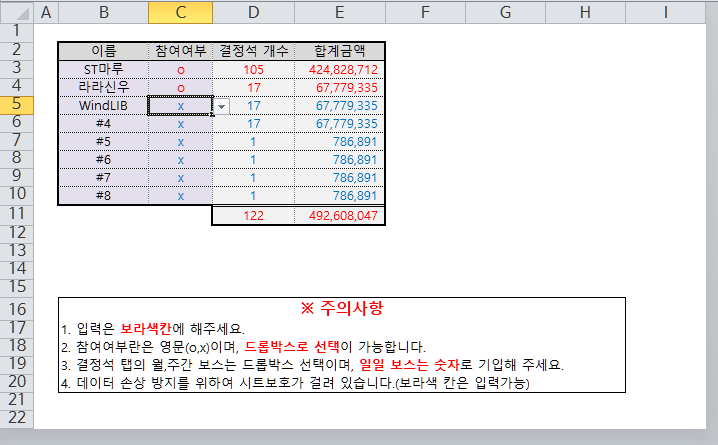Click the participation cell for 라라신우
Viewport: 718px width, 445px height.
click(180, 87)
